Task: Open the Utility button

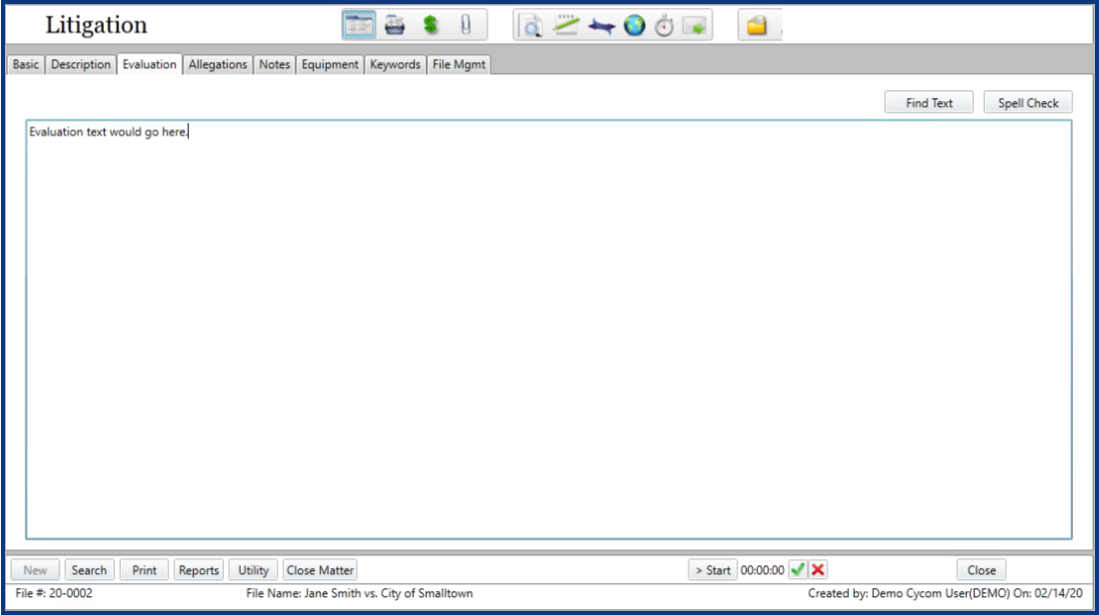Action: coord(253,570)
